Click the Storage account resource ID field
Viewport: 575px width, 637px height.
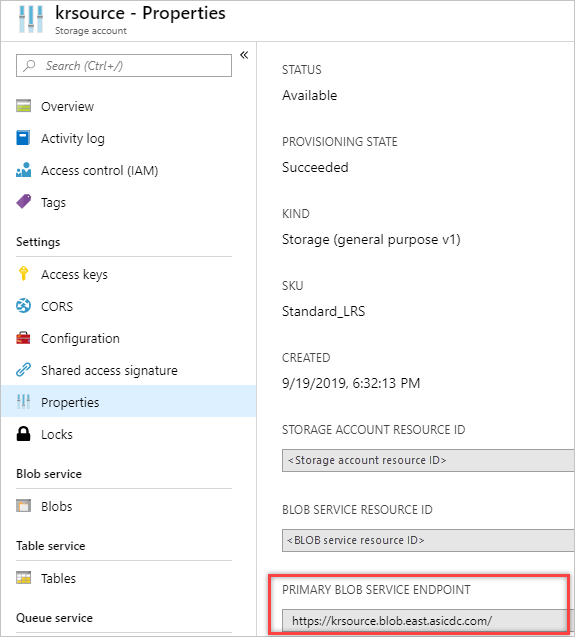(428, 460)
